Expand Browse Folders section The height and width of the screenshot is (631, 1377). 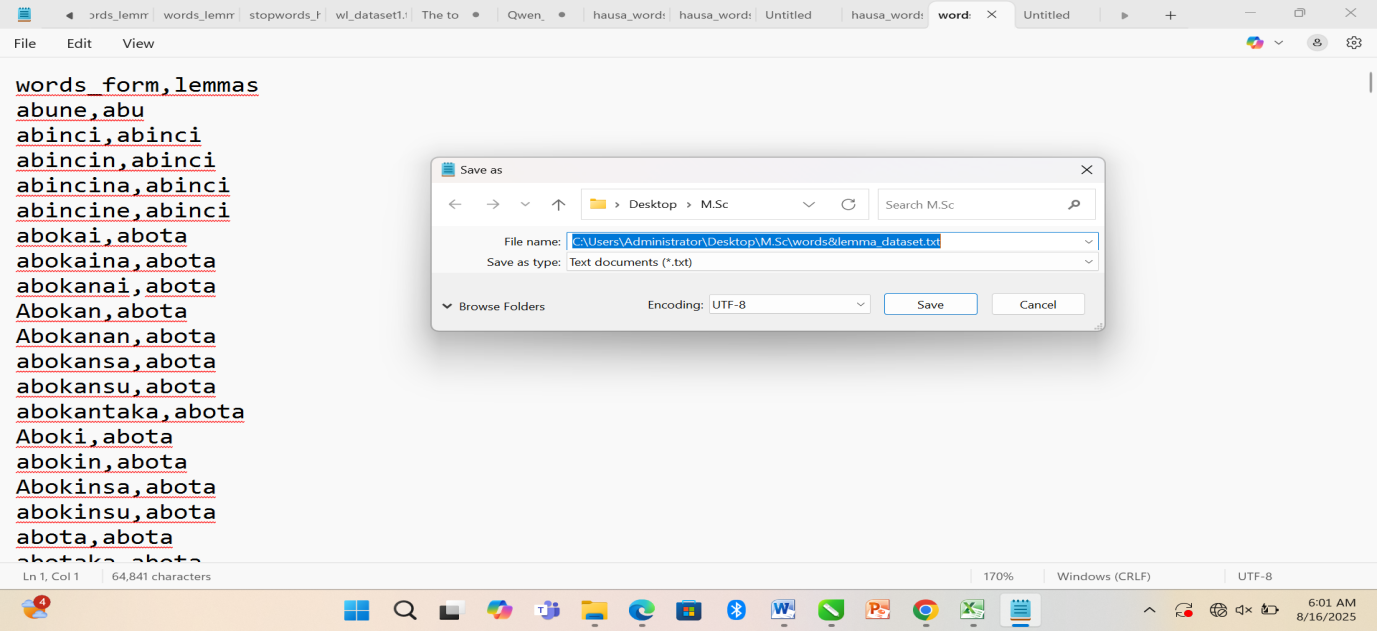(x=493, y=306)
